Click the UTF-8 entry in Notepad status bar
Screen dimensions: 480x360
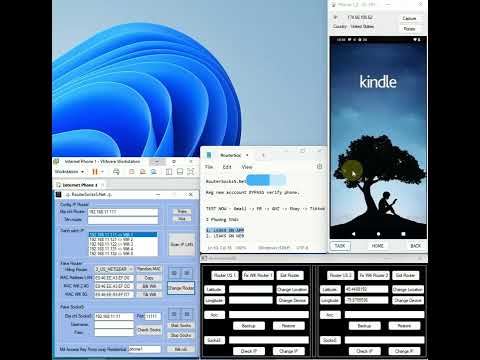[x=302, y=248]
